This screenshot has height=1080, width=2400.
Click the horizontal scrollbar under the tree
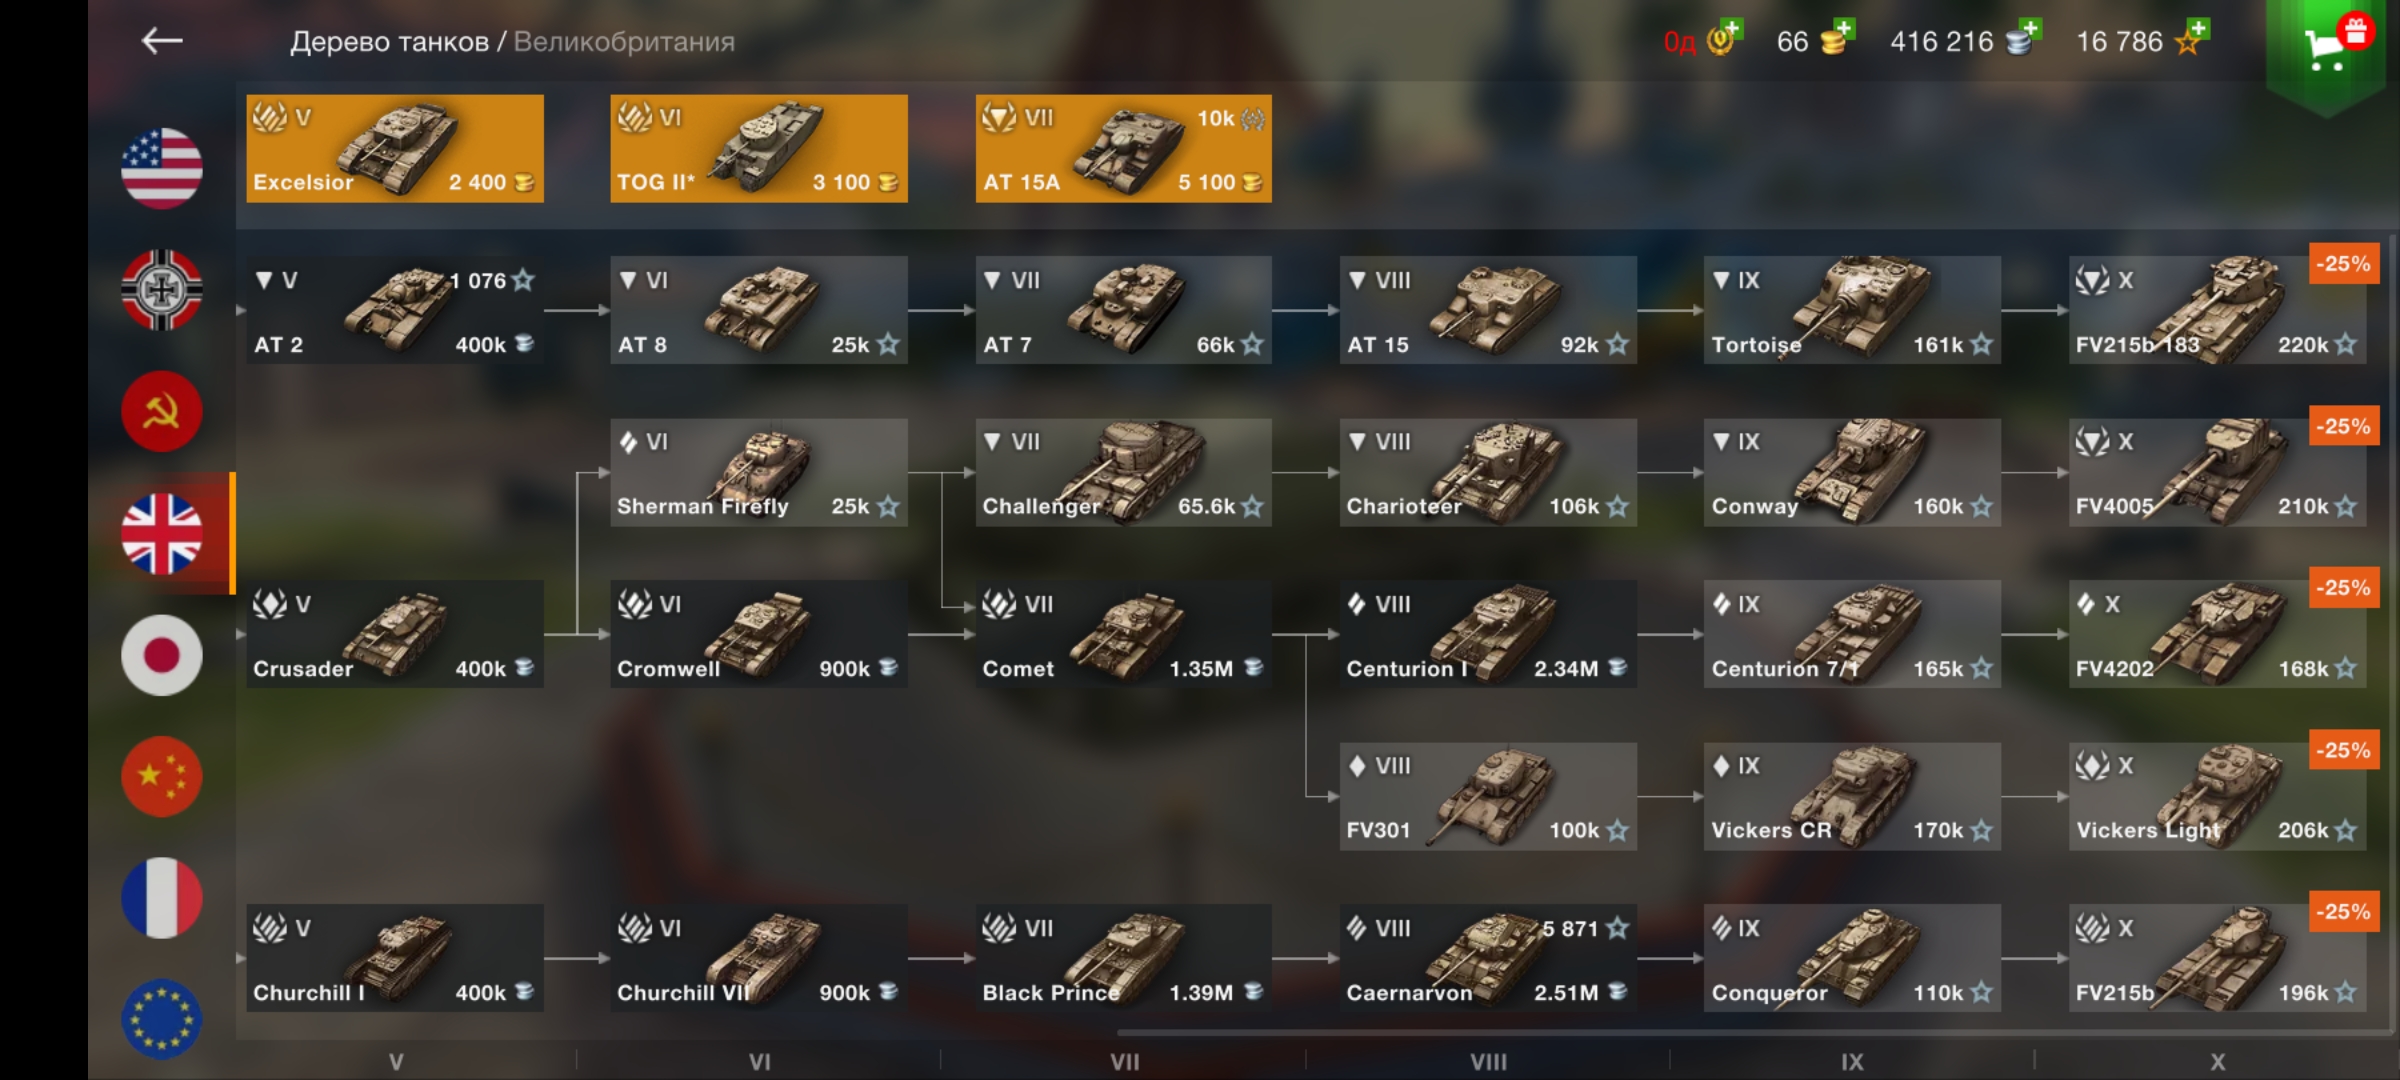coord(1750,1033)
